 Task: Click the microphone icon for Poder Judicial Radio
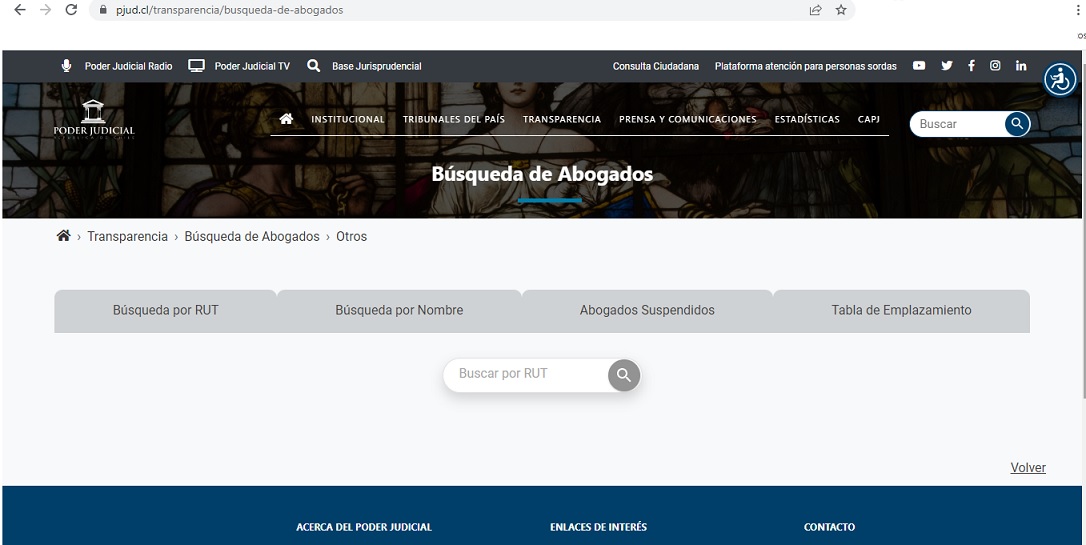tap(66, 66)
